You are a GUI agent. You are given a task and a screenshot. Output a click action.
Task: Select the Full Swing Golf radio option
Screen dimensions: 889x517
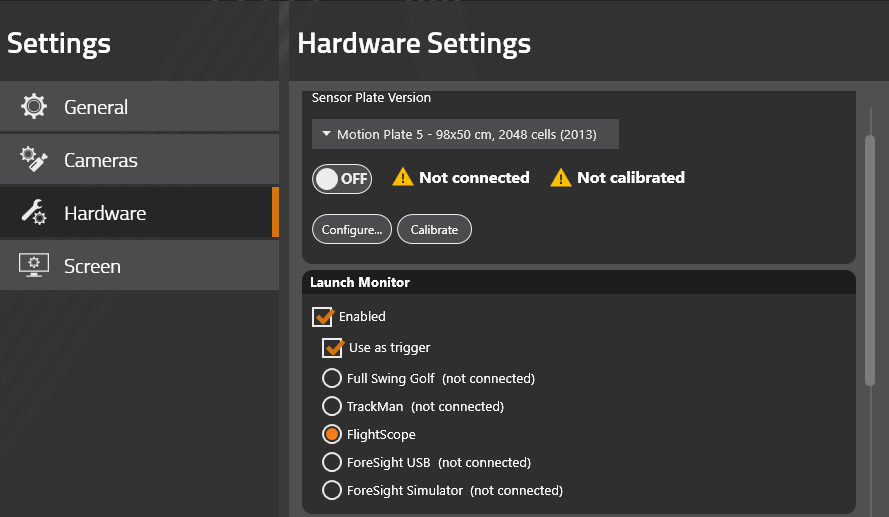(x=332, y=378)
